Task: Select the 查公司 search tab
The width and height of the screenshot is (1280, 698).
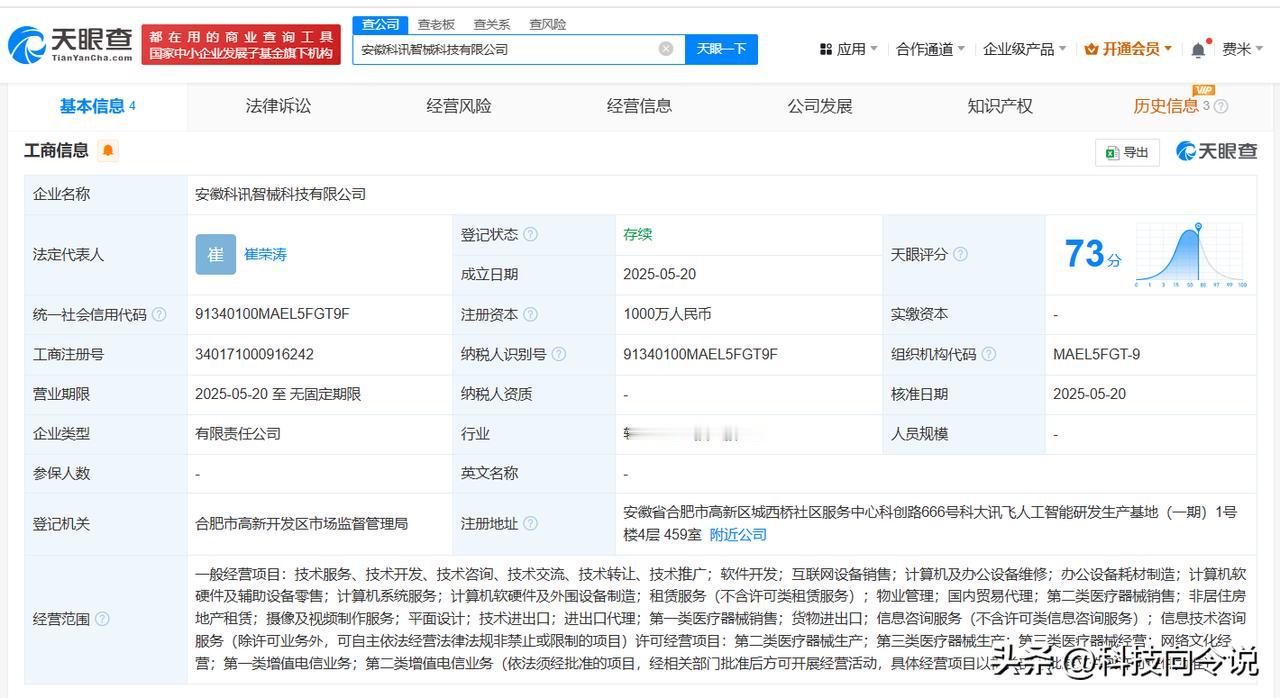Action: tap(380, 24)
